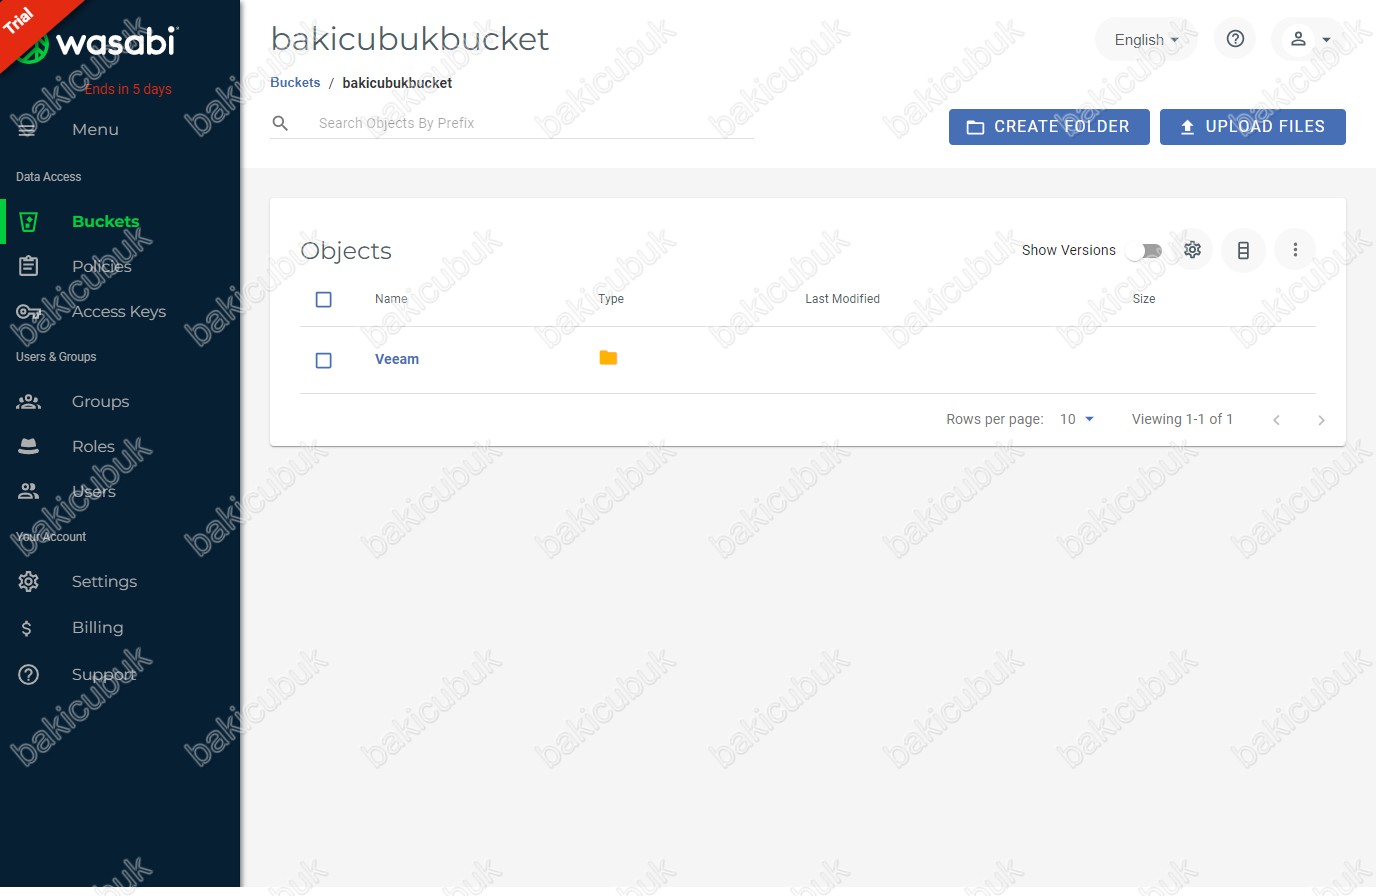This screenshot has width=1376, height=896.
Task: Open the help question mark icon in header
Action: coord(1235,39)
